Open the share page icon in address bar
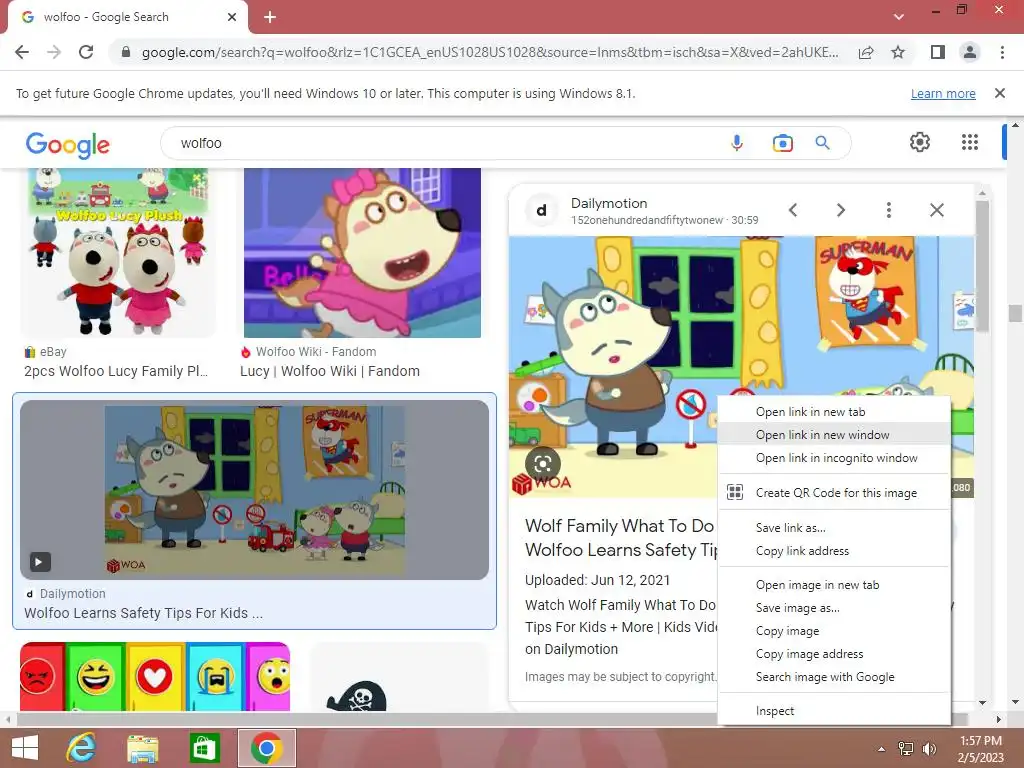The image size is (1024, 768). click(x=866, y=52)
